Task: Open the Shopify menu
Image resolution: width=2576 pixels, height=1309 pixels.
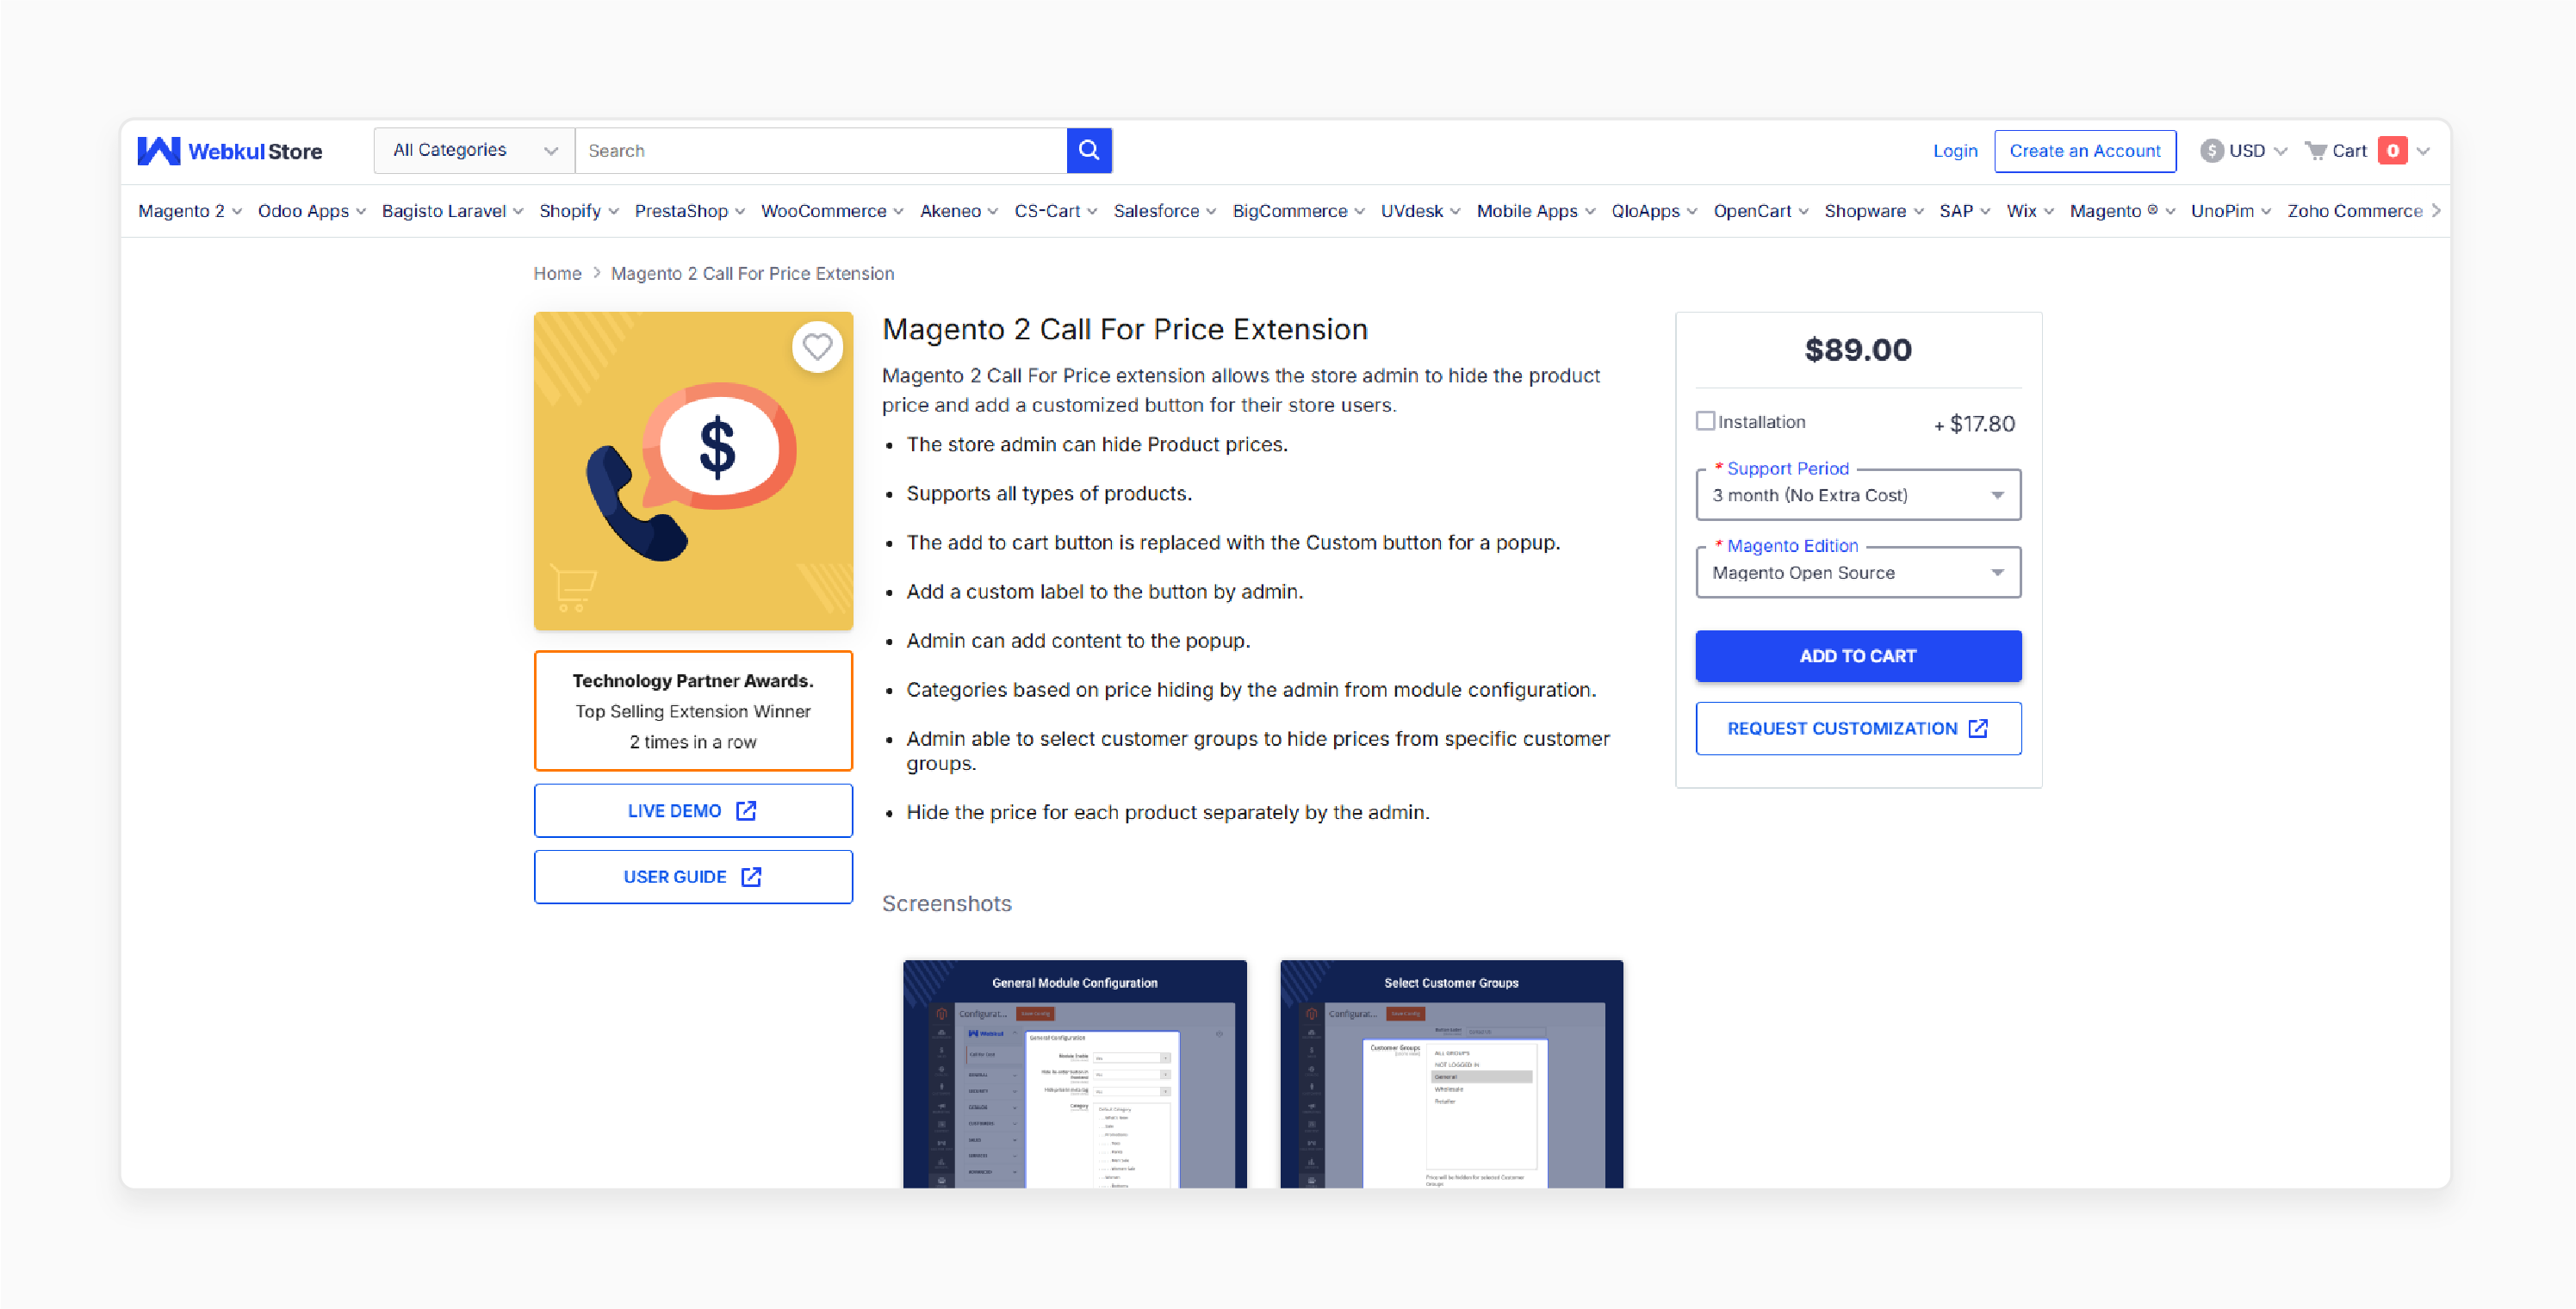Action: 579,211
